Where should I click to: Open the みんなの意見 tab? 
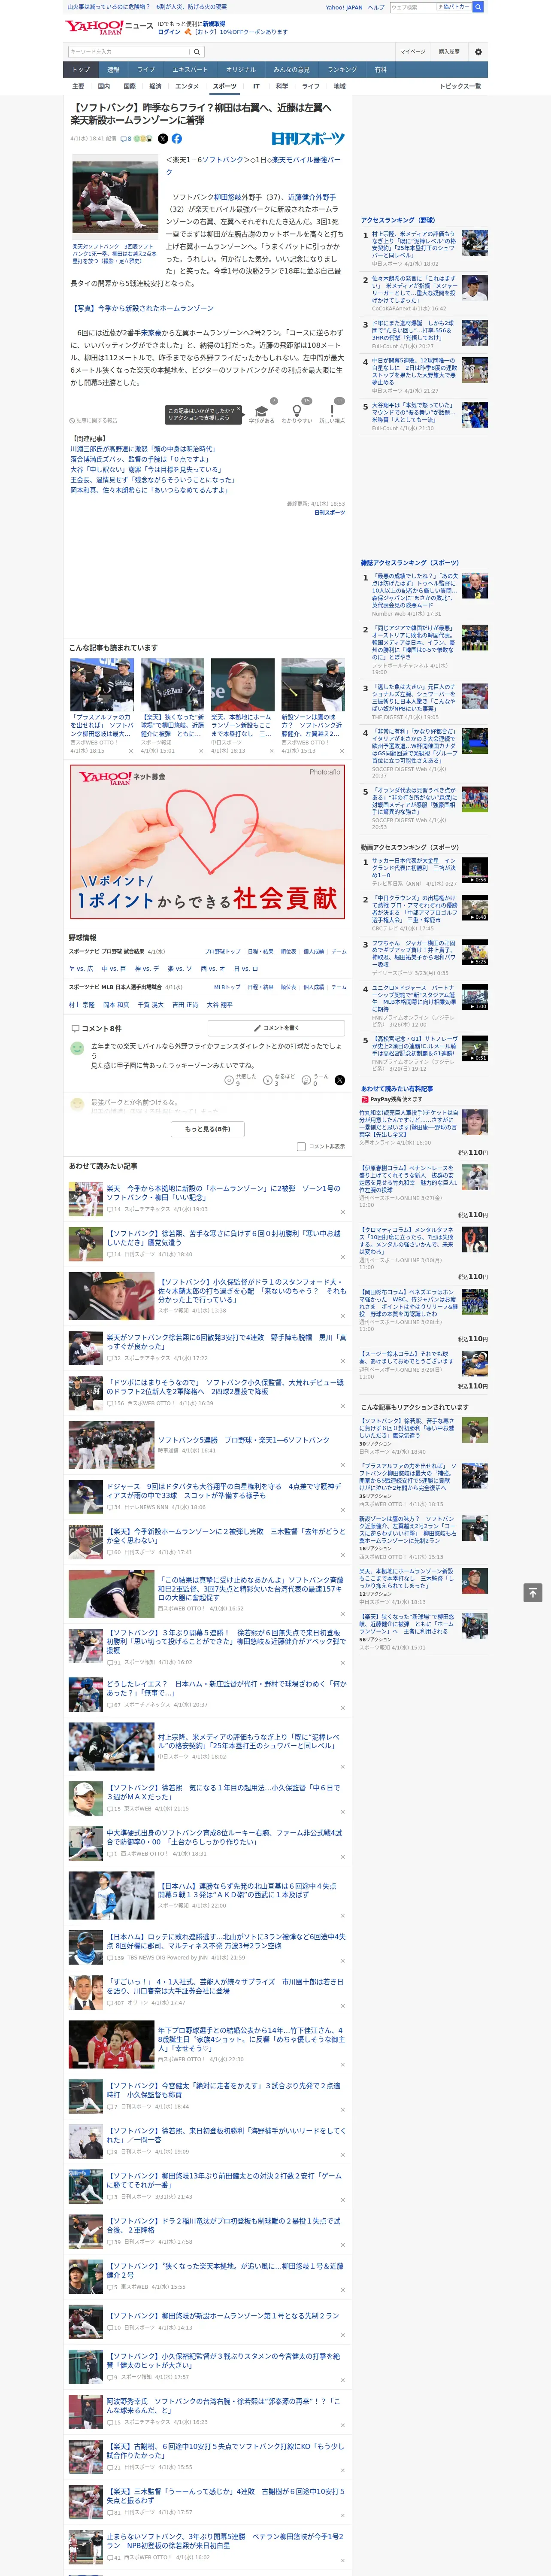click(x=292, y=70)
